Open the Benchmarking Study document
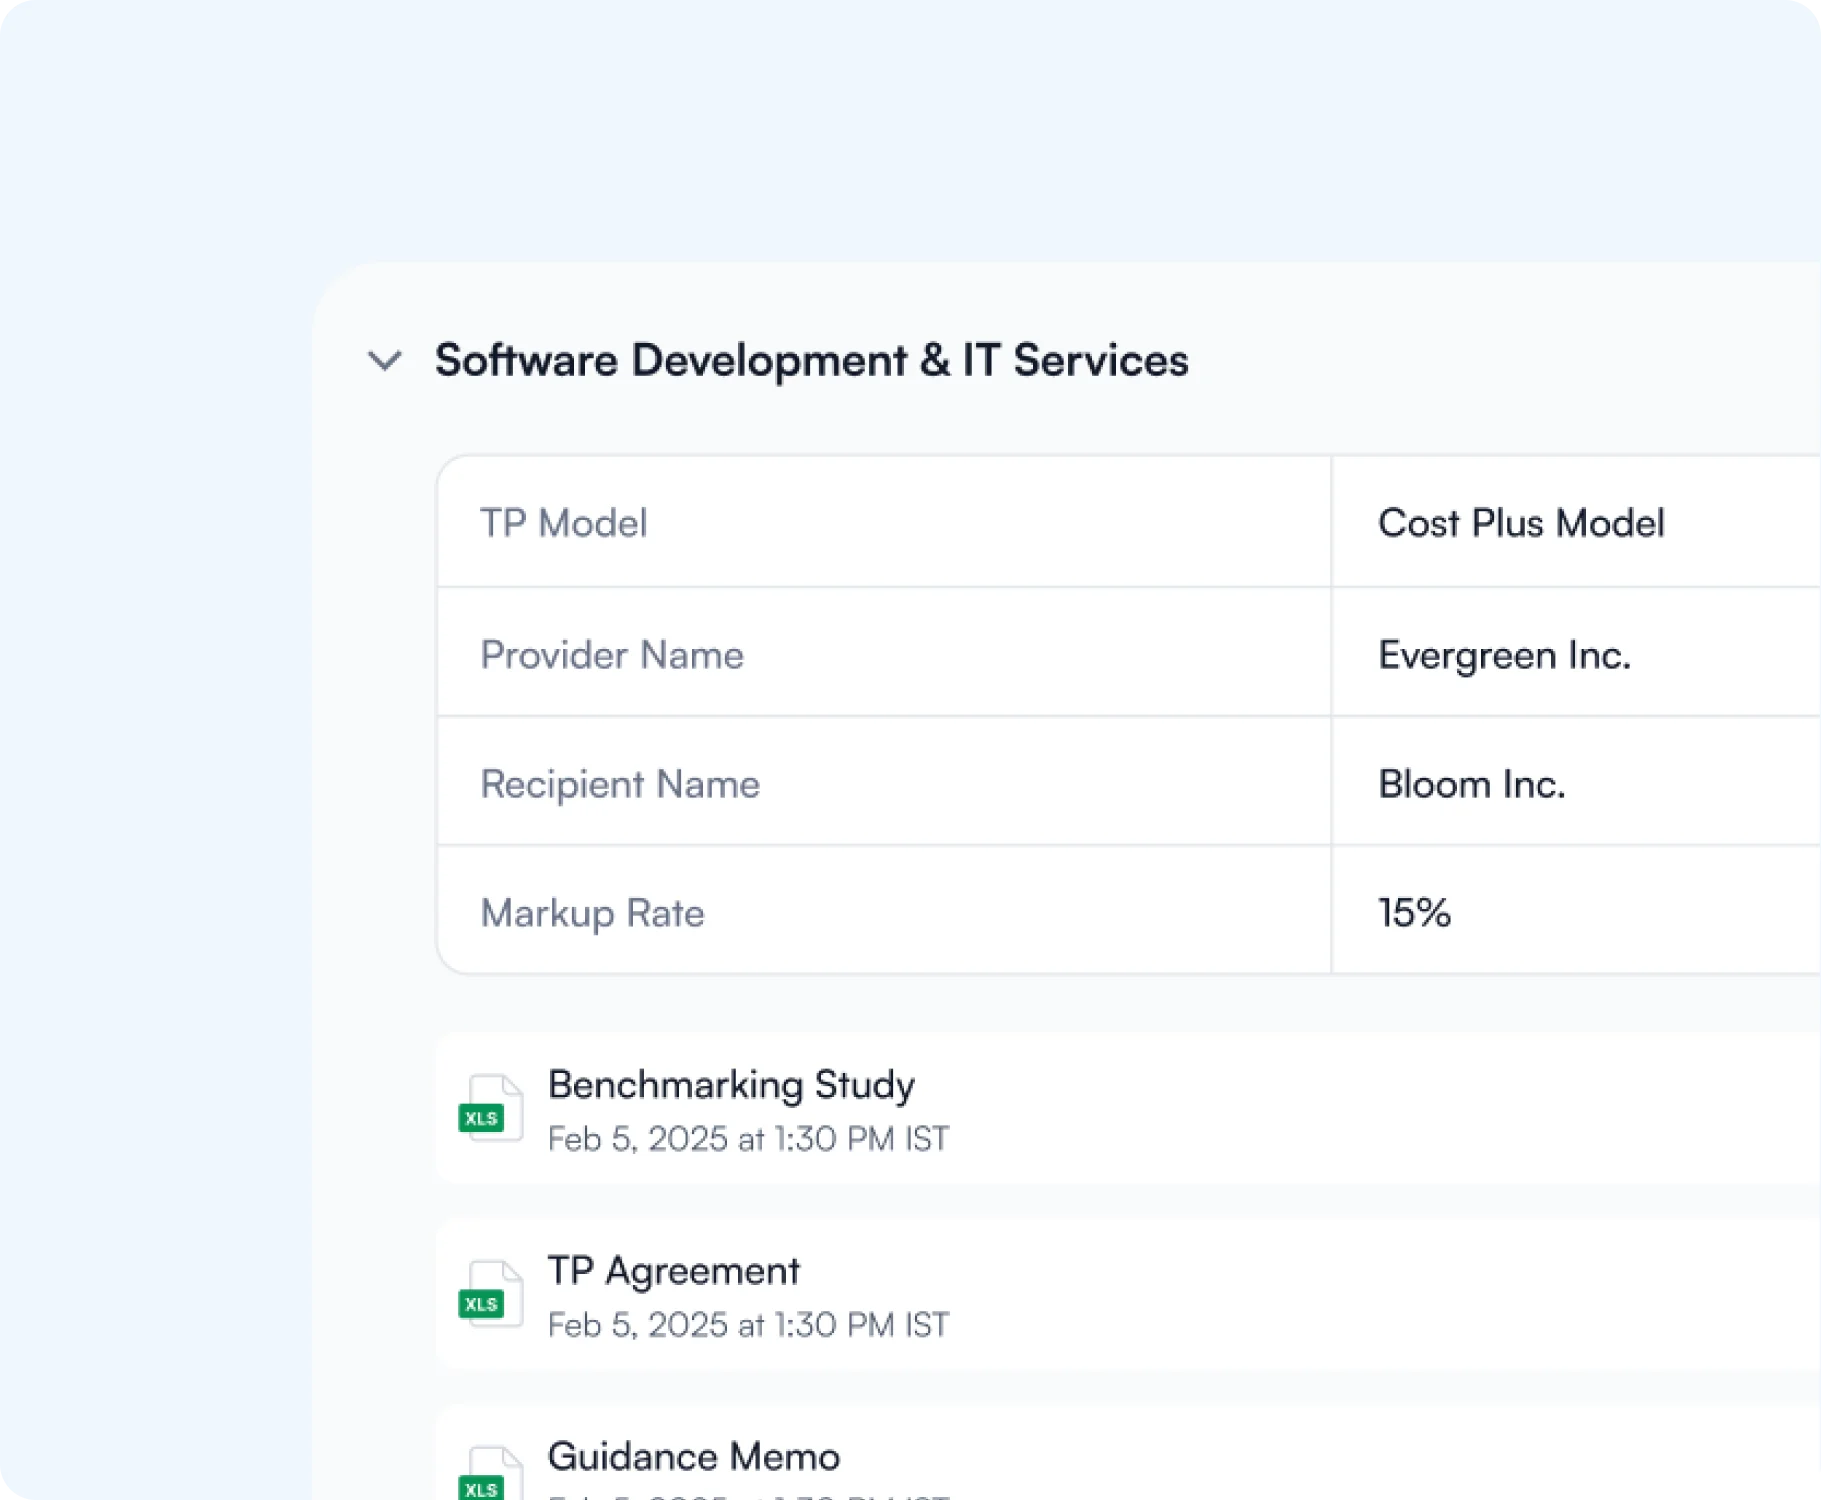Image resolution: width=1821 pixels, height=1500 pixels. pos(731,1083)
